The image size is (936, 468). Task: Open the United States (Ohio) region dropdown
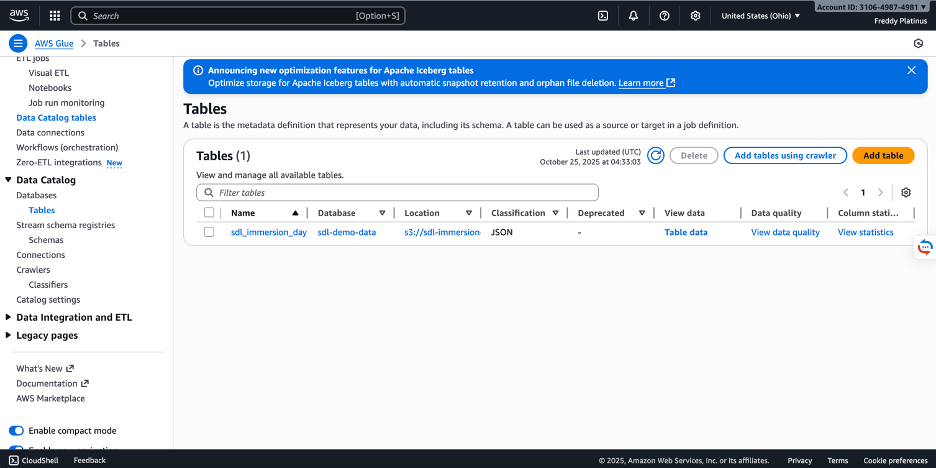pyautogui.click(x=760, y=16)
